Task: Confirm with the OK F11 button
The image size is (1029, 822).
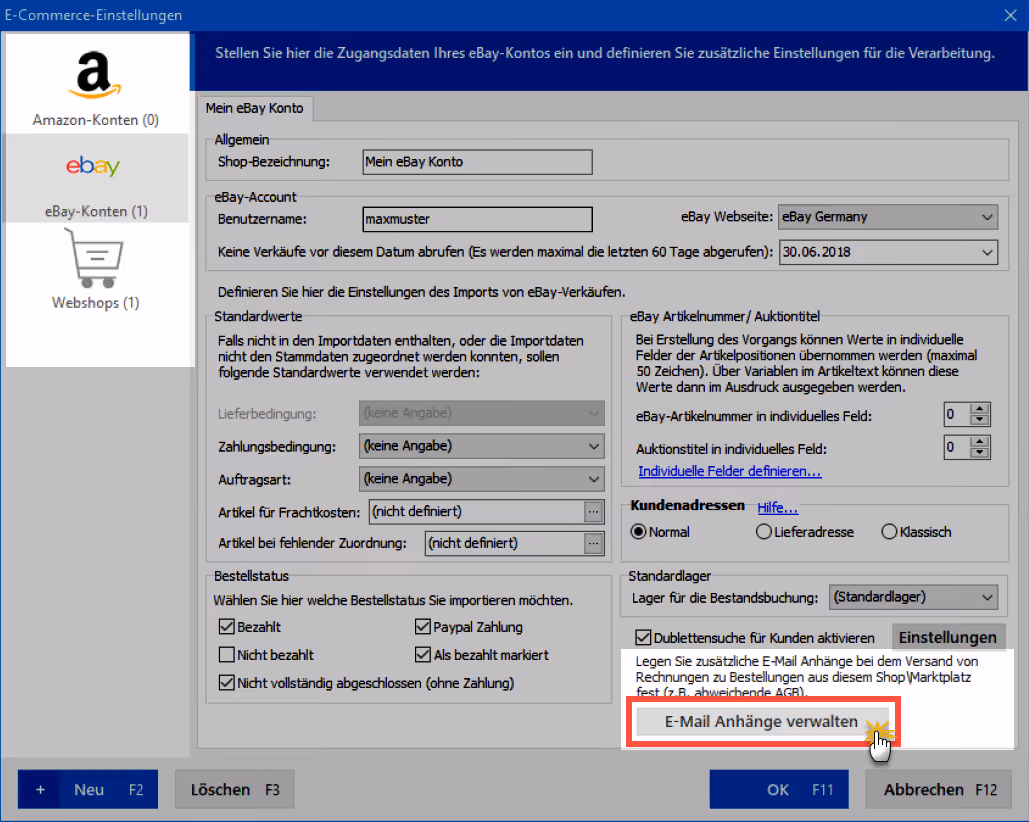Action: [778, 789]
